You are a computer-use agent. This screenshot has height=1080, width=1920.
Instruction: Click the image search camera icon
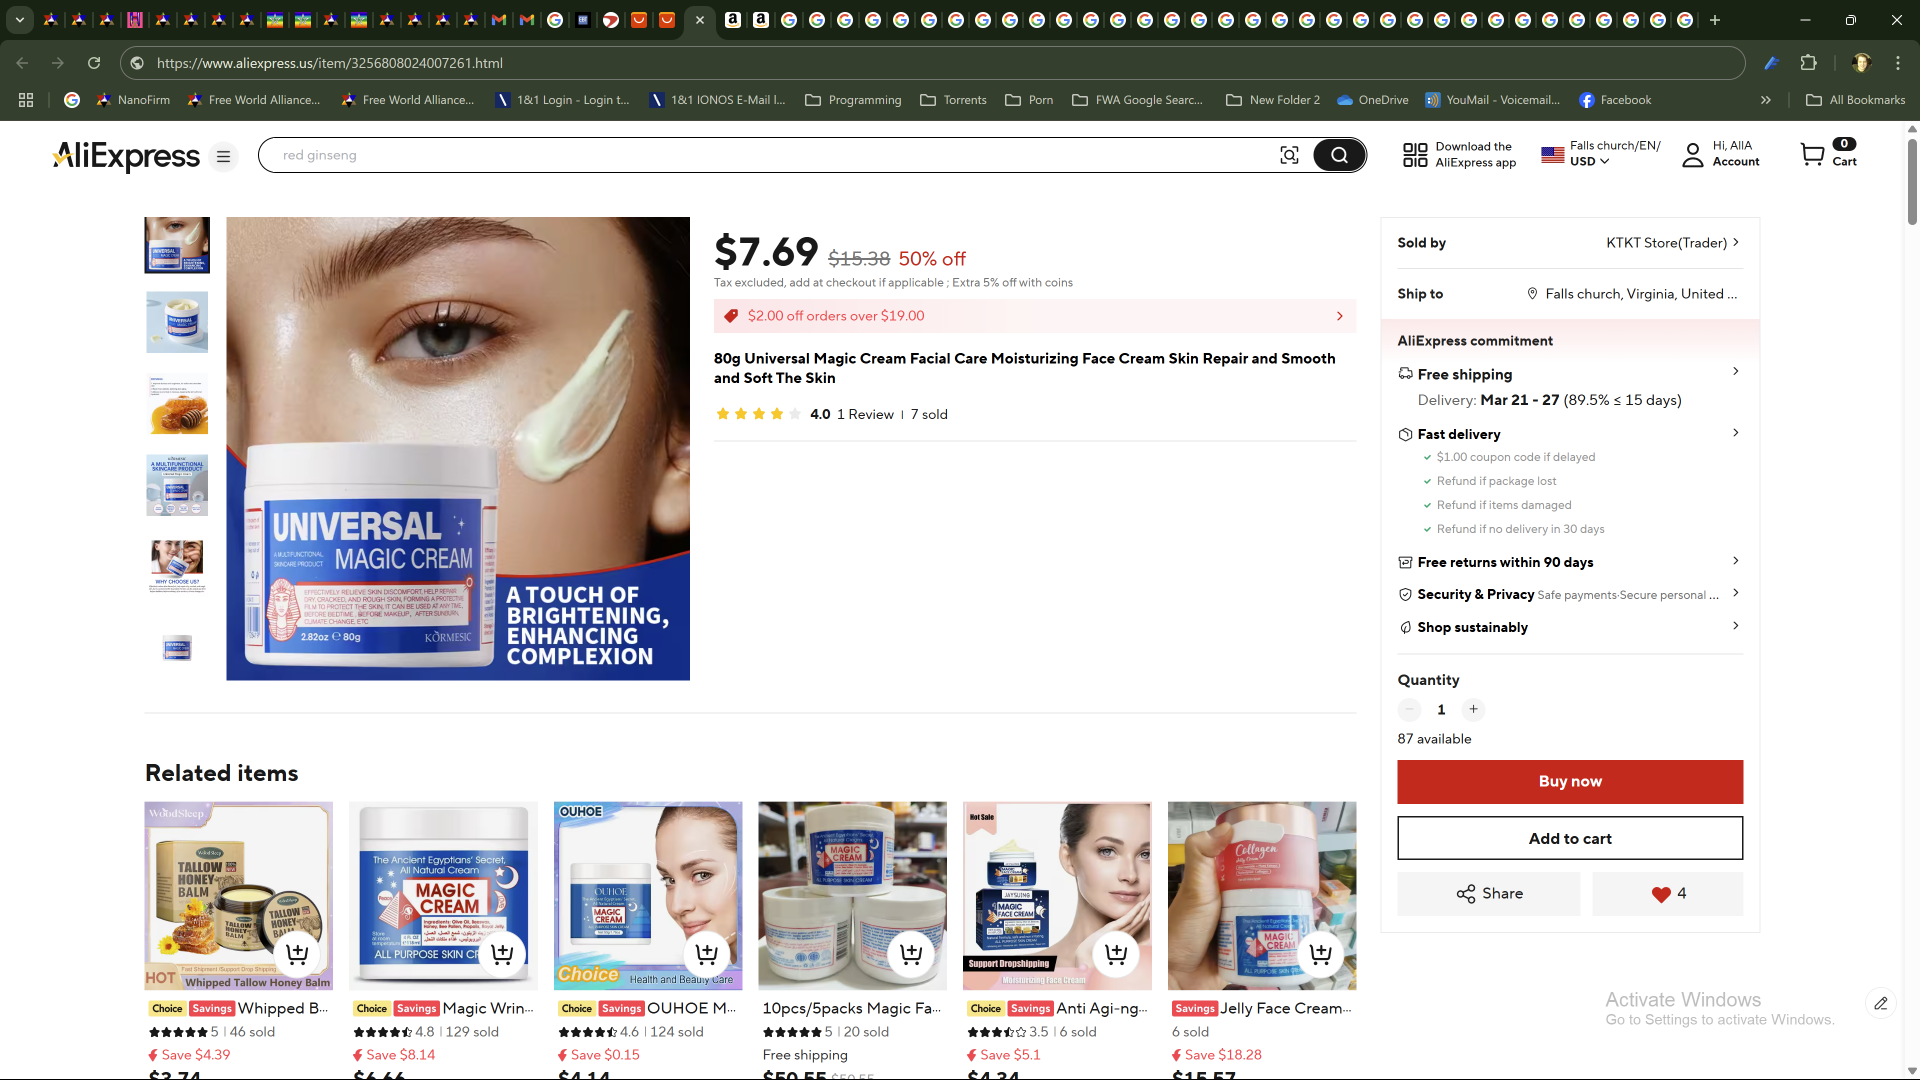[x=1289, y=155]
